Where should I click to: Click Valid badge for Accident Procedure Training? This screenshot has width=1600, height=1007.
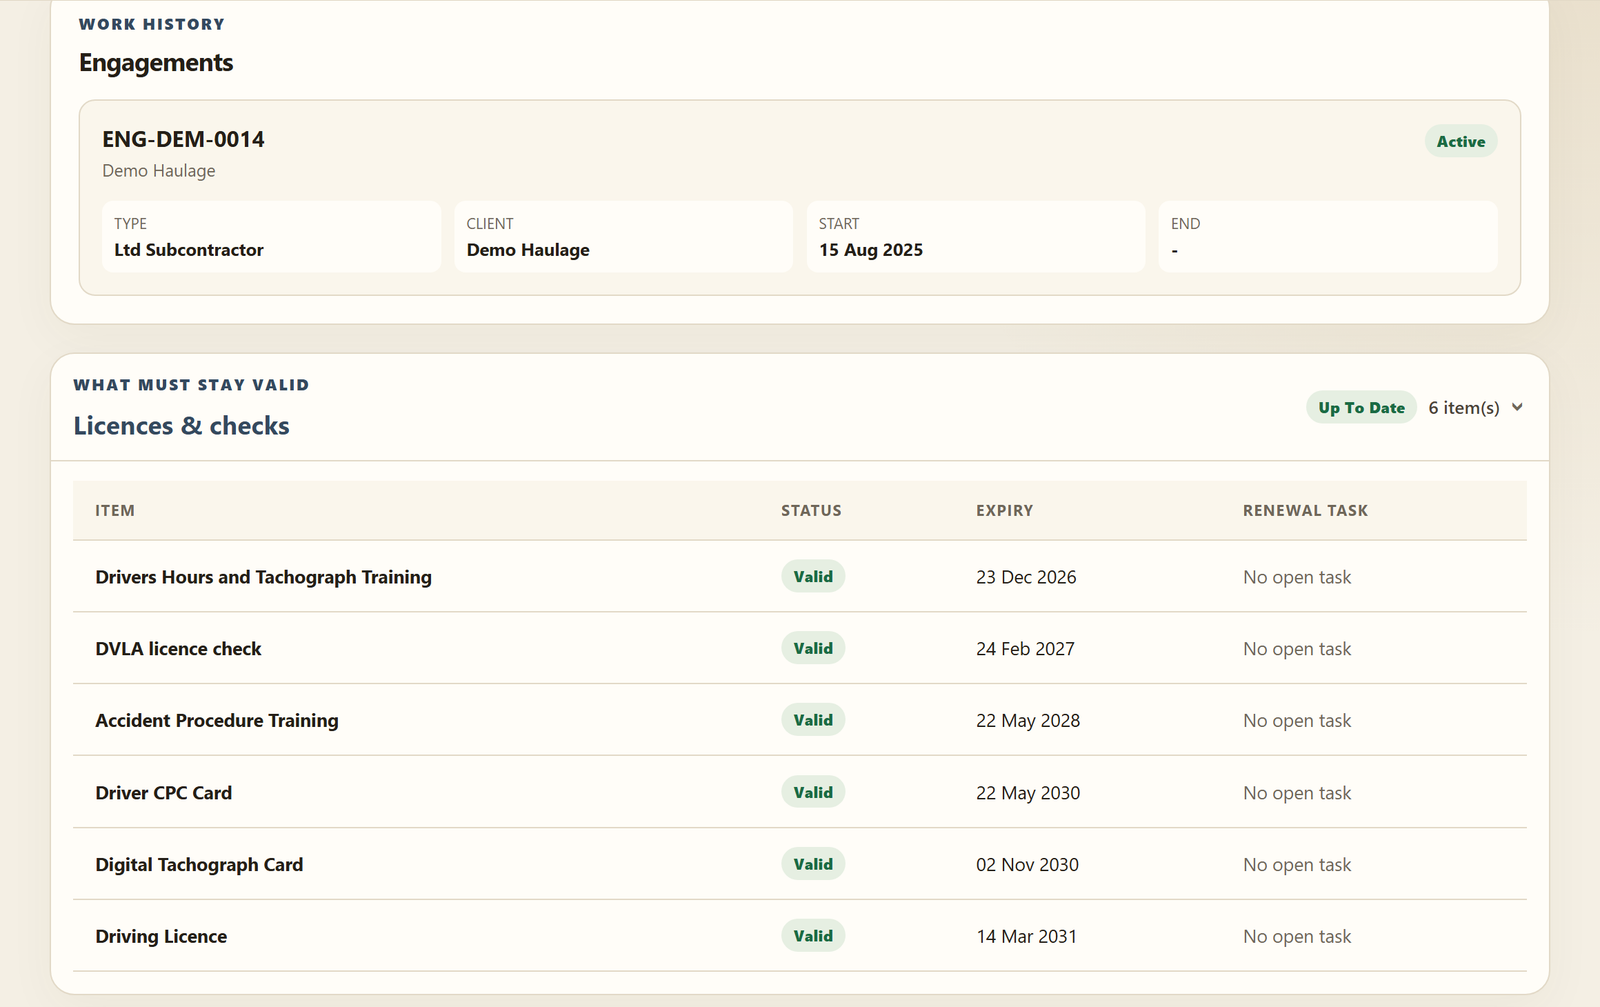[813, 720]
